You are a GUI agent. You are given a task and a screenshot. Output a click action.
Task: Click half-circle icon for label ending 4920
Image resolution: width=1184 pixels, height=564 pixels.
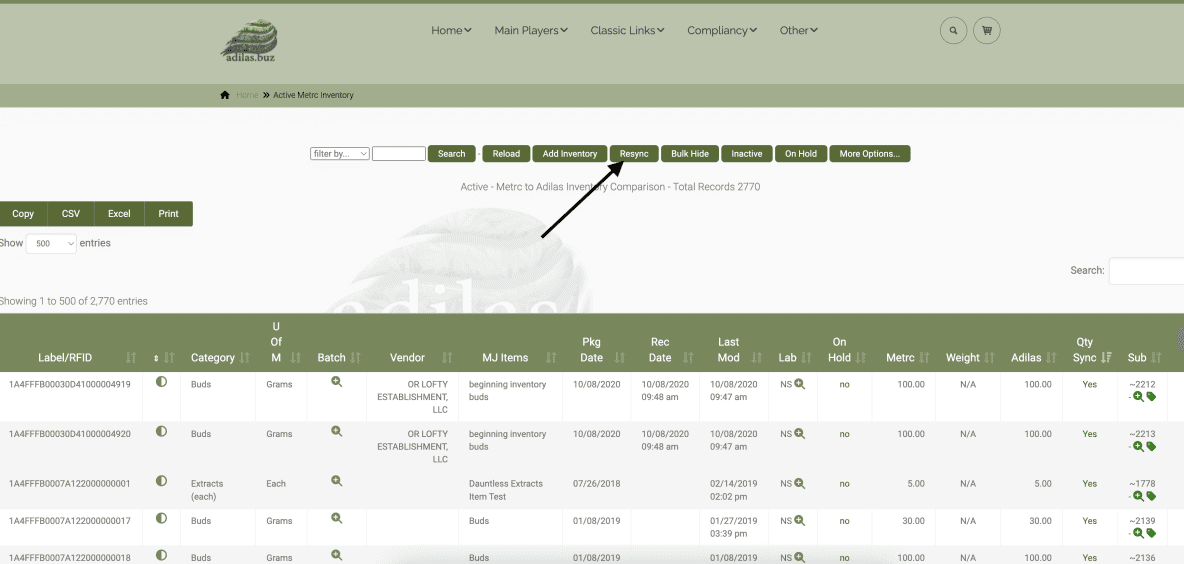(161, 432)
